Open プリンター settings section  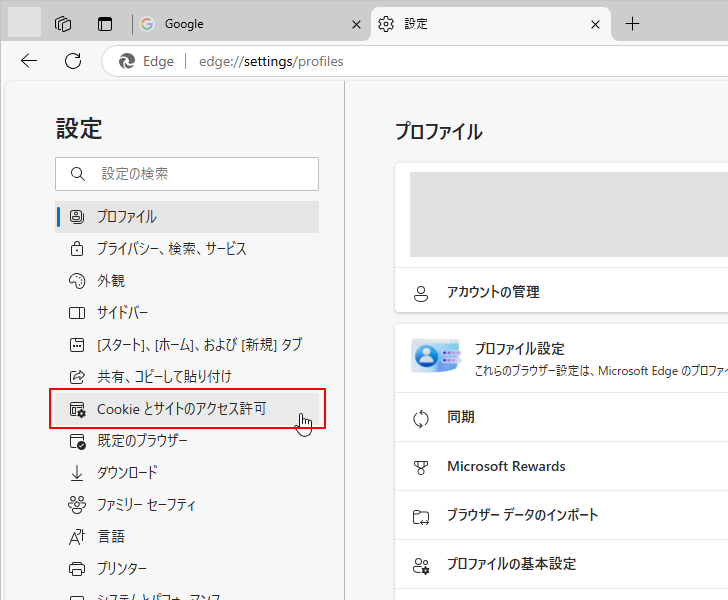tap(187, 569)
